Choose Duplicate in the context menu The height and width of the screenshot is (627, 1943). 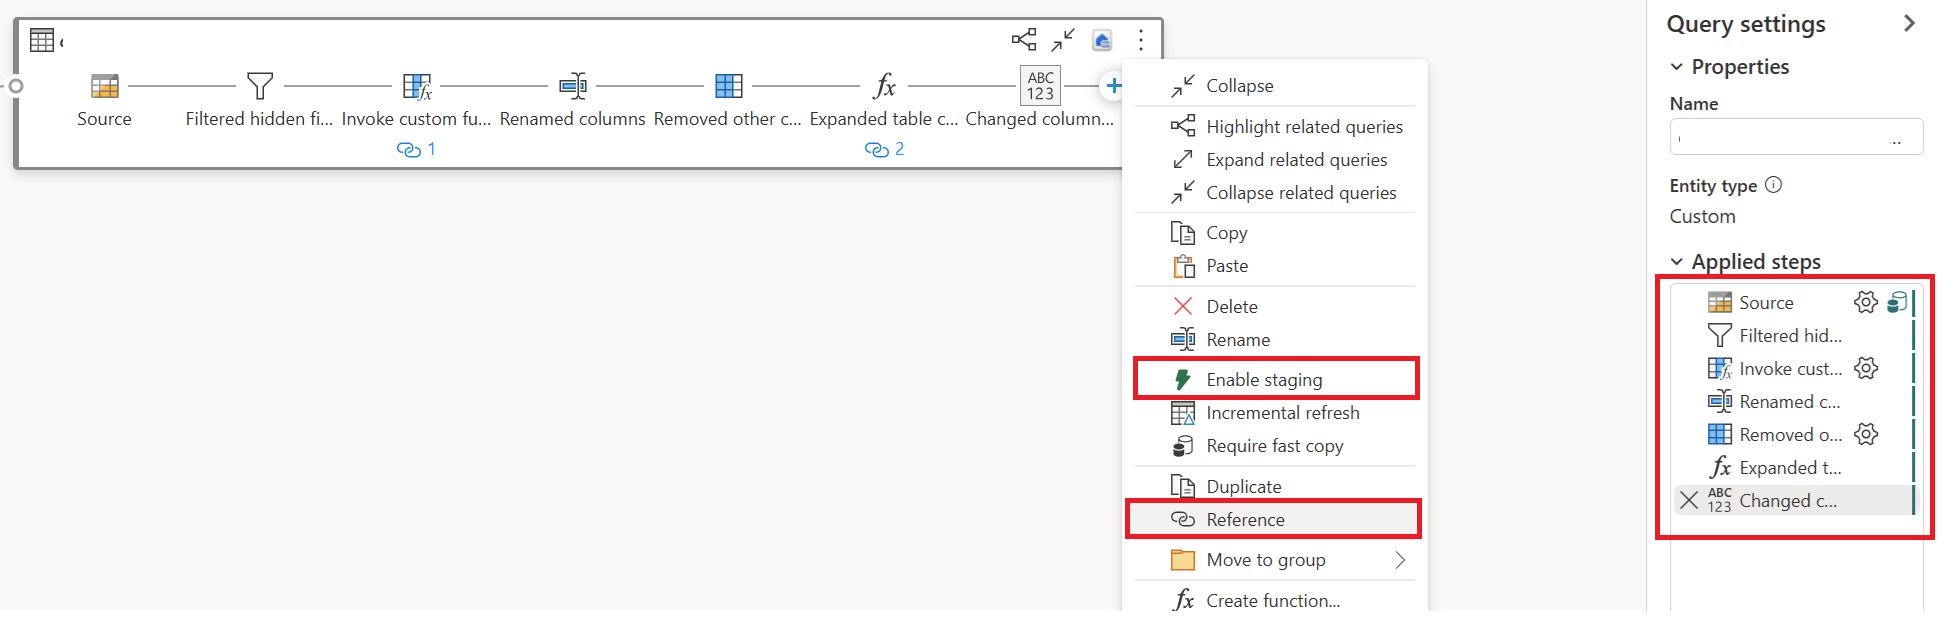pos(1275,487)
